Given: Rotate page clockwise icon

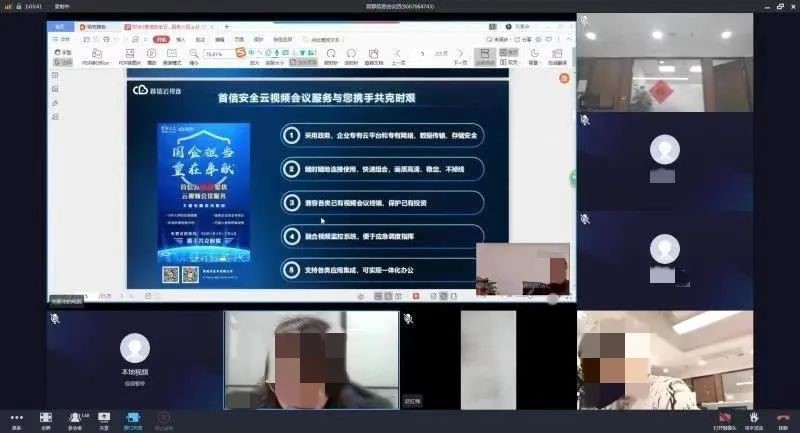Looking at the screenshot, I should [331, 54].
